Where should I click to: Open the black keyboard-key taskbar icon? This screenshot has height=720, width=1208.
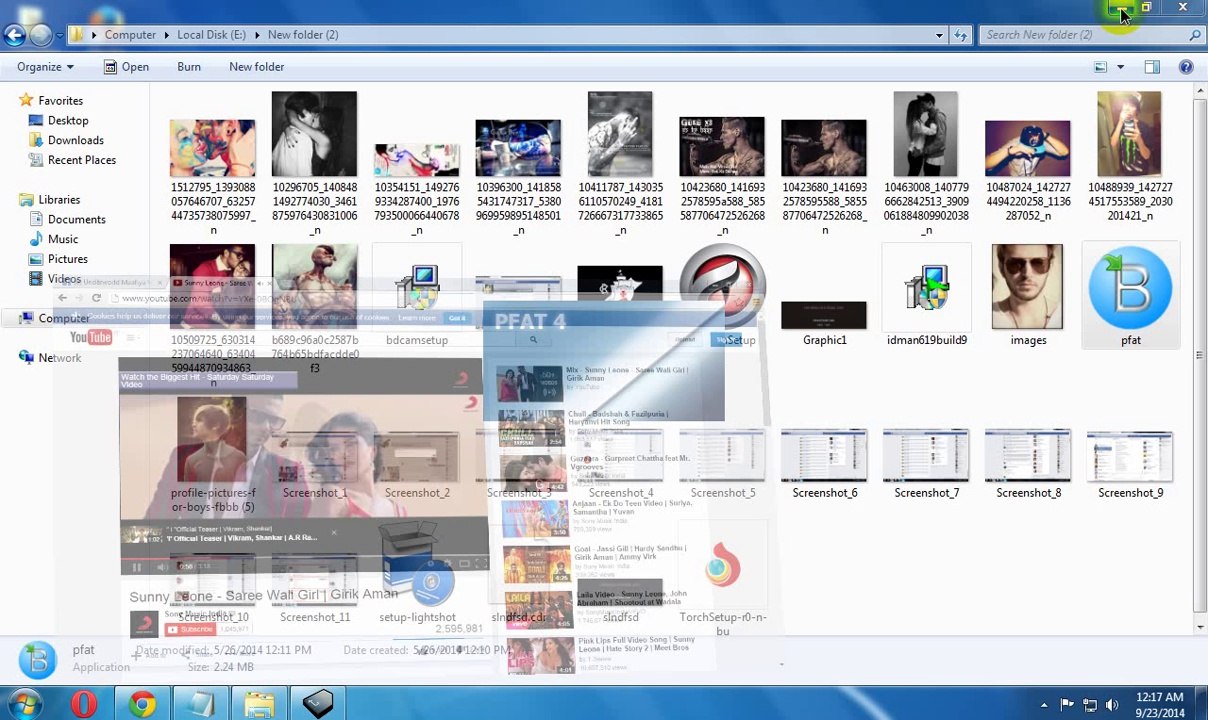pos(318,705)
